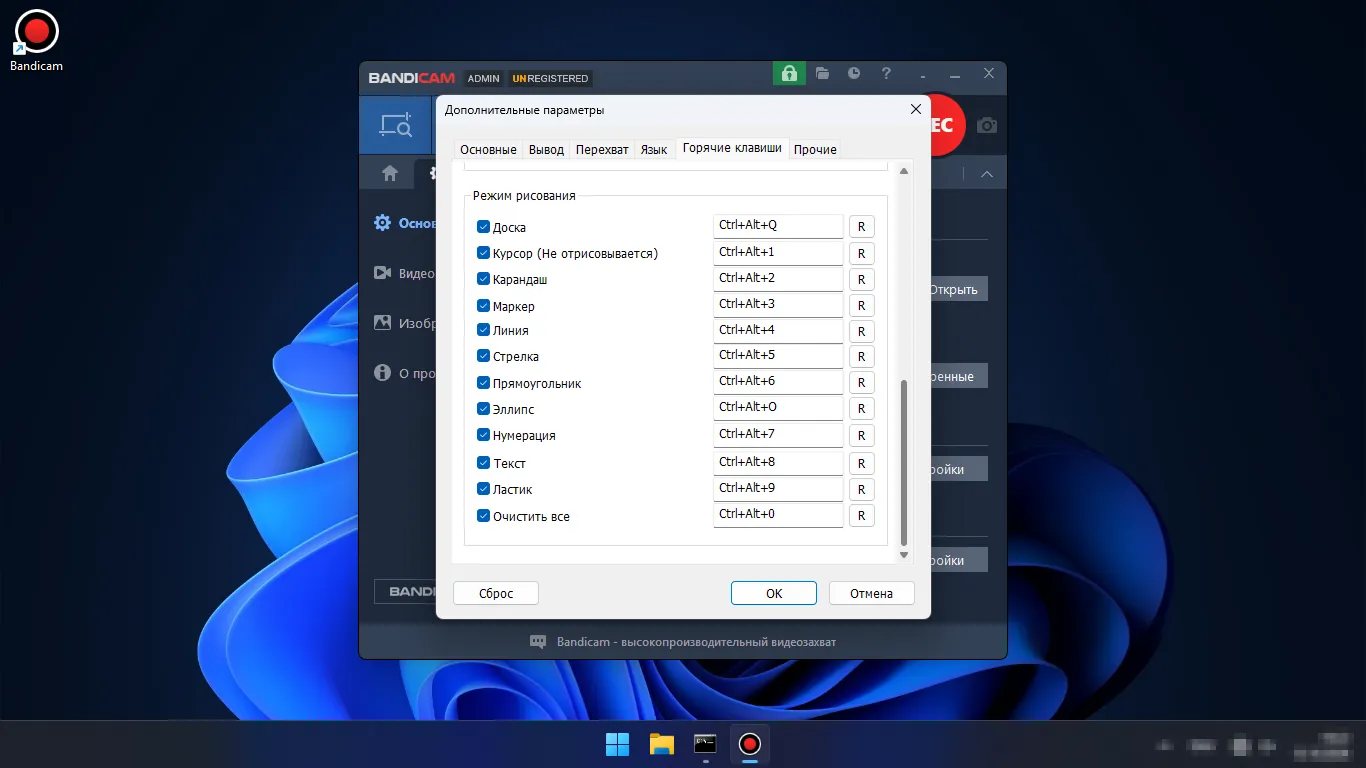The image size is (1366, 768).
Task: Disable the Маркер hotkey checkbox
Action: [x=483, y=305]
